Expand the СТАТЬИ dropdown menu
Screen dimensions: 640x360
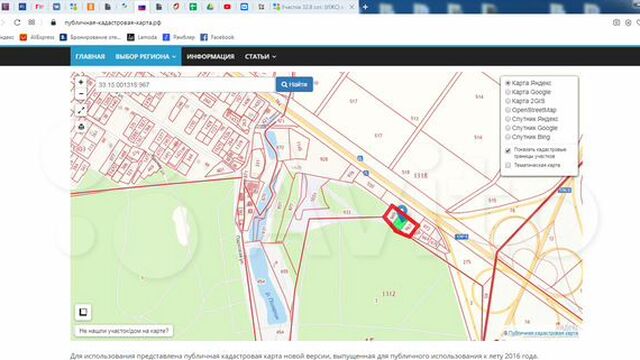(x=260, y=57)
